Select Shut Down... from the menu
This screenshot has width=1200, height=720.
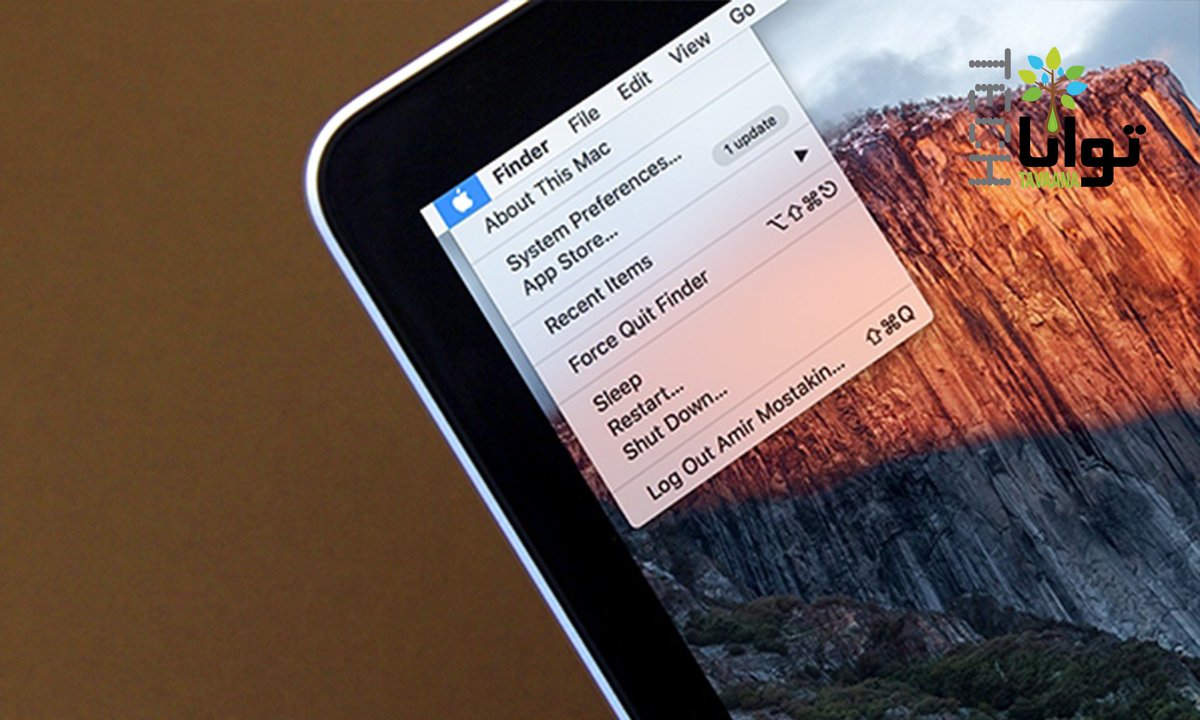tap(676, 424)
